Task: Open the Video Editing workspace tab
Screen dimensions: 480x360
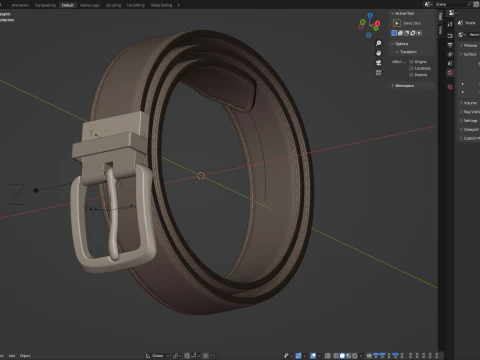Action: [x=161, y=5]
